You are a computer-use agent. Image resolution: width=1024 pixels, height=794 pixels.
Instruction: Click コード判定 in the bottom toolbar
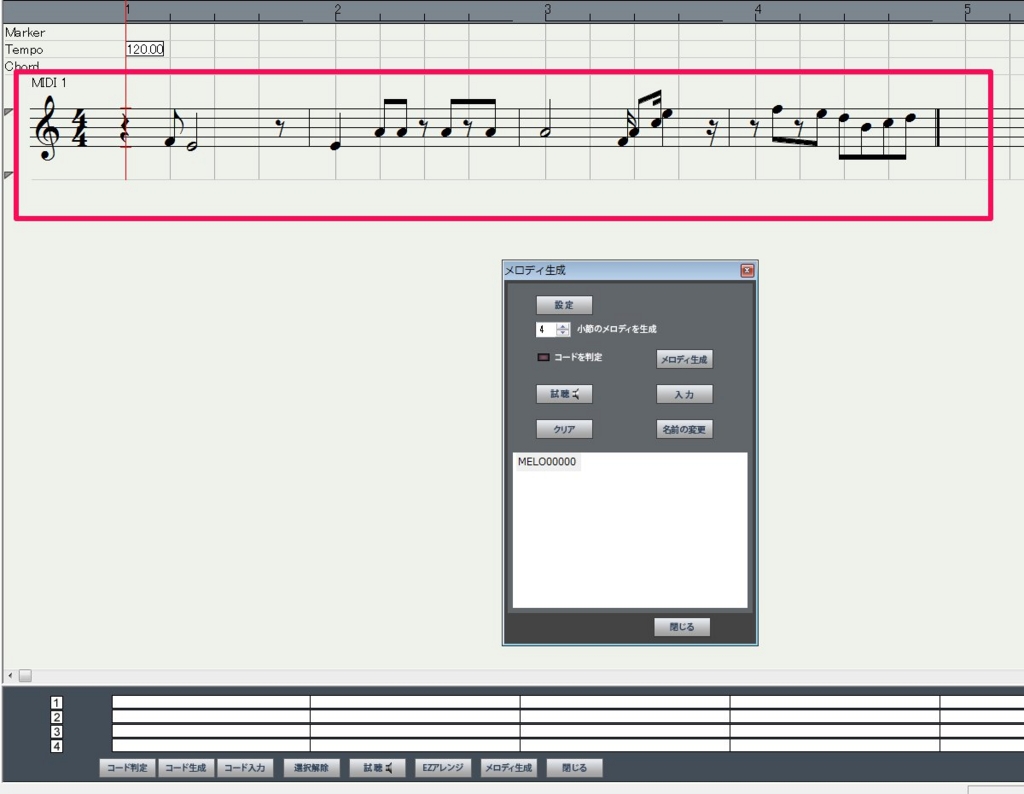pos(127,768)
